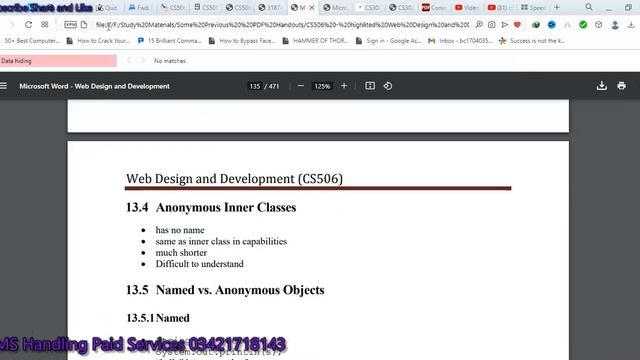640x360 pixels.
Task: Click the 'No matches.' find status text
Action: 170,61
